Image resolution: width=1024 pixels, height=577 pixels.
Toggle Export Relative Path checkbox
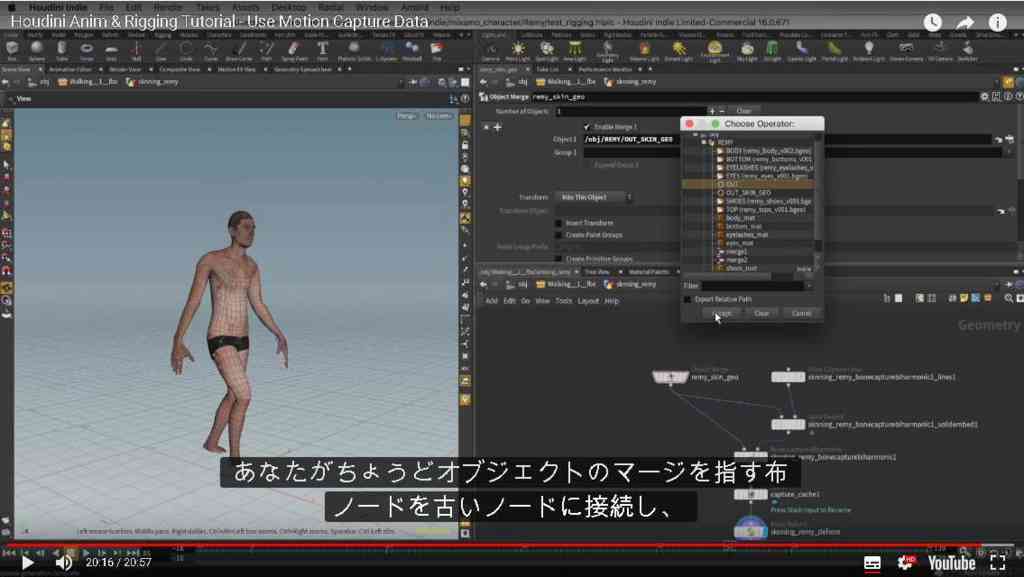pyautogui.click(x=687, y=300)
